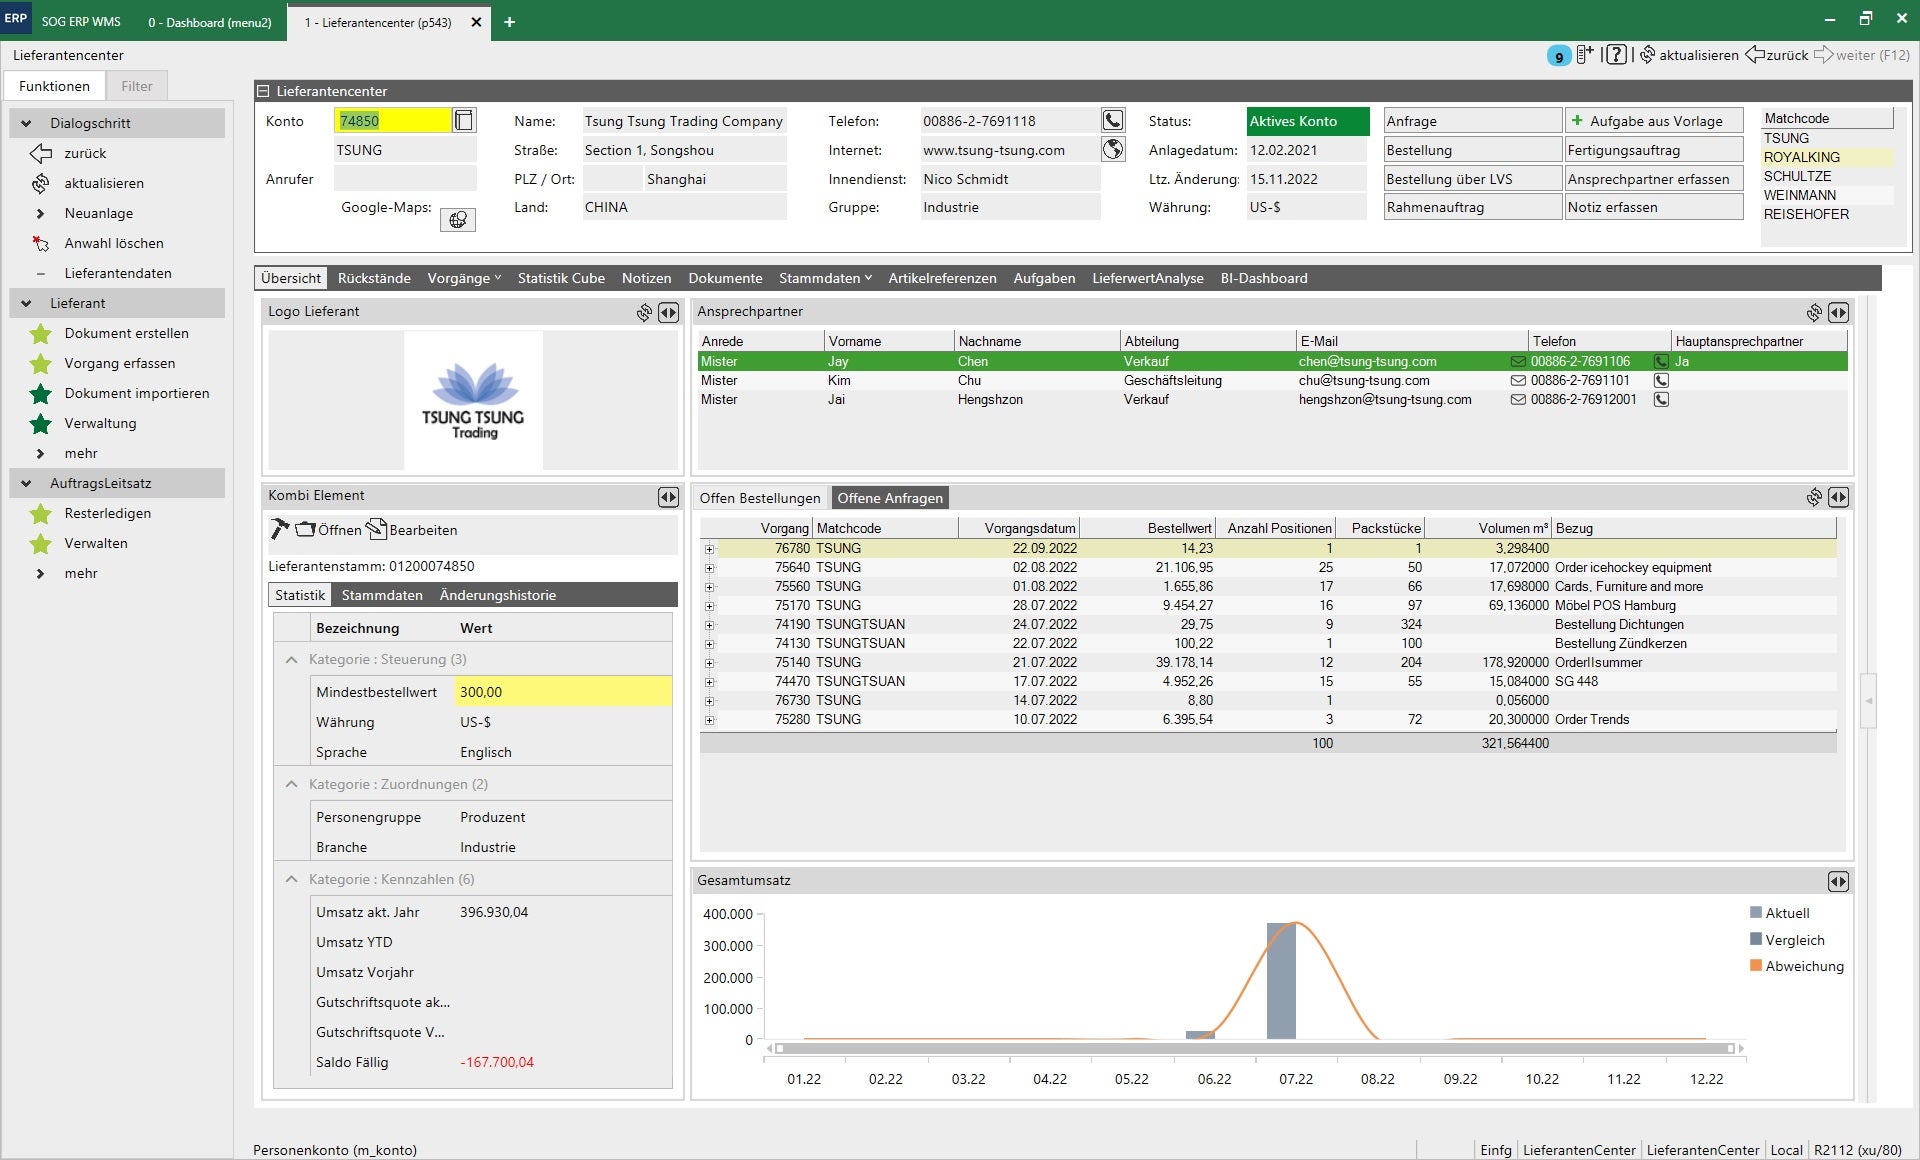Click the Rahmenauftrag button
1920x1160 pixels.
1471,208
